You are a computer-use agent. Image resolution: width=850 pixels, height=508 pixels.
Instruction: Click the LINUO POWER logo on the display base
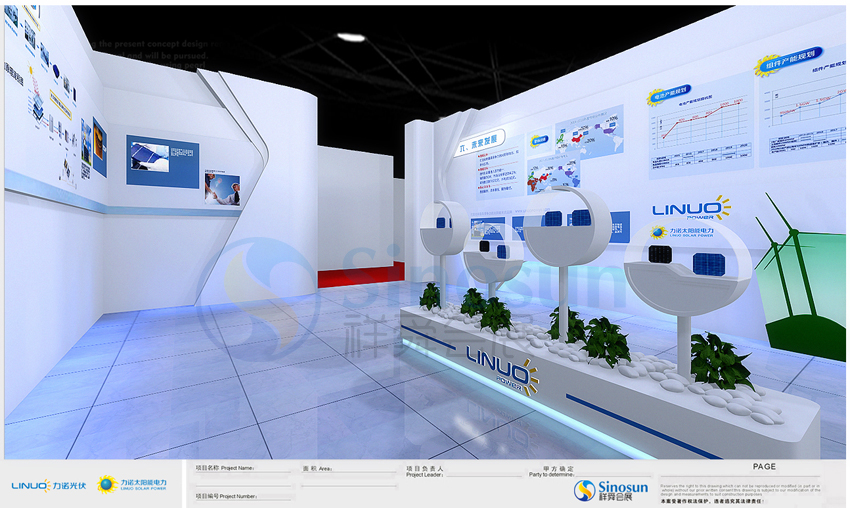503,371
